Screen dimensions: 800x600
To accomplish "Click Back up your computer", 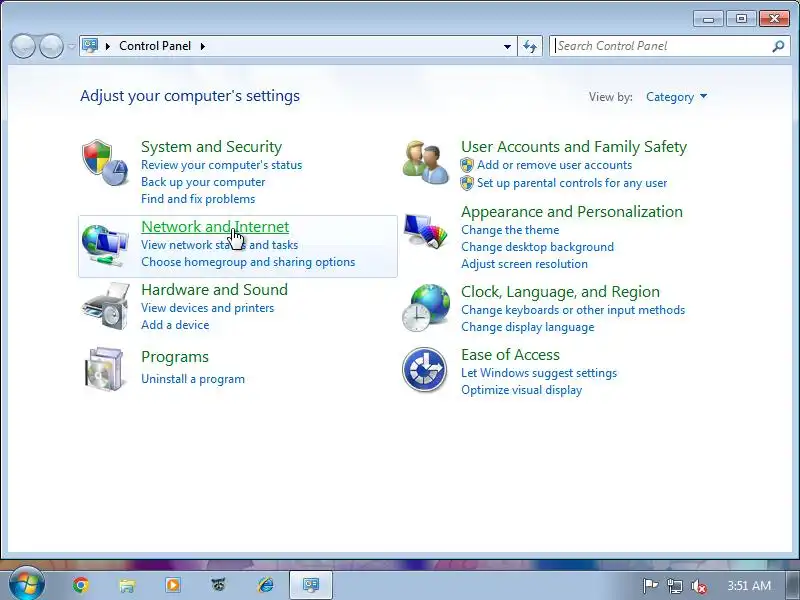I will (203, 182).
